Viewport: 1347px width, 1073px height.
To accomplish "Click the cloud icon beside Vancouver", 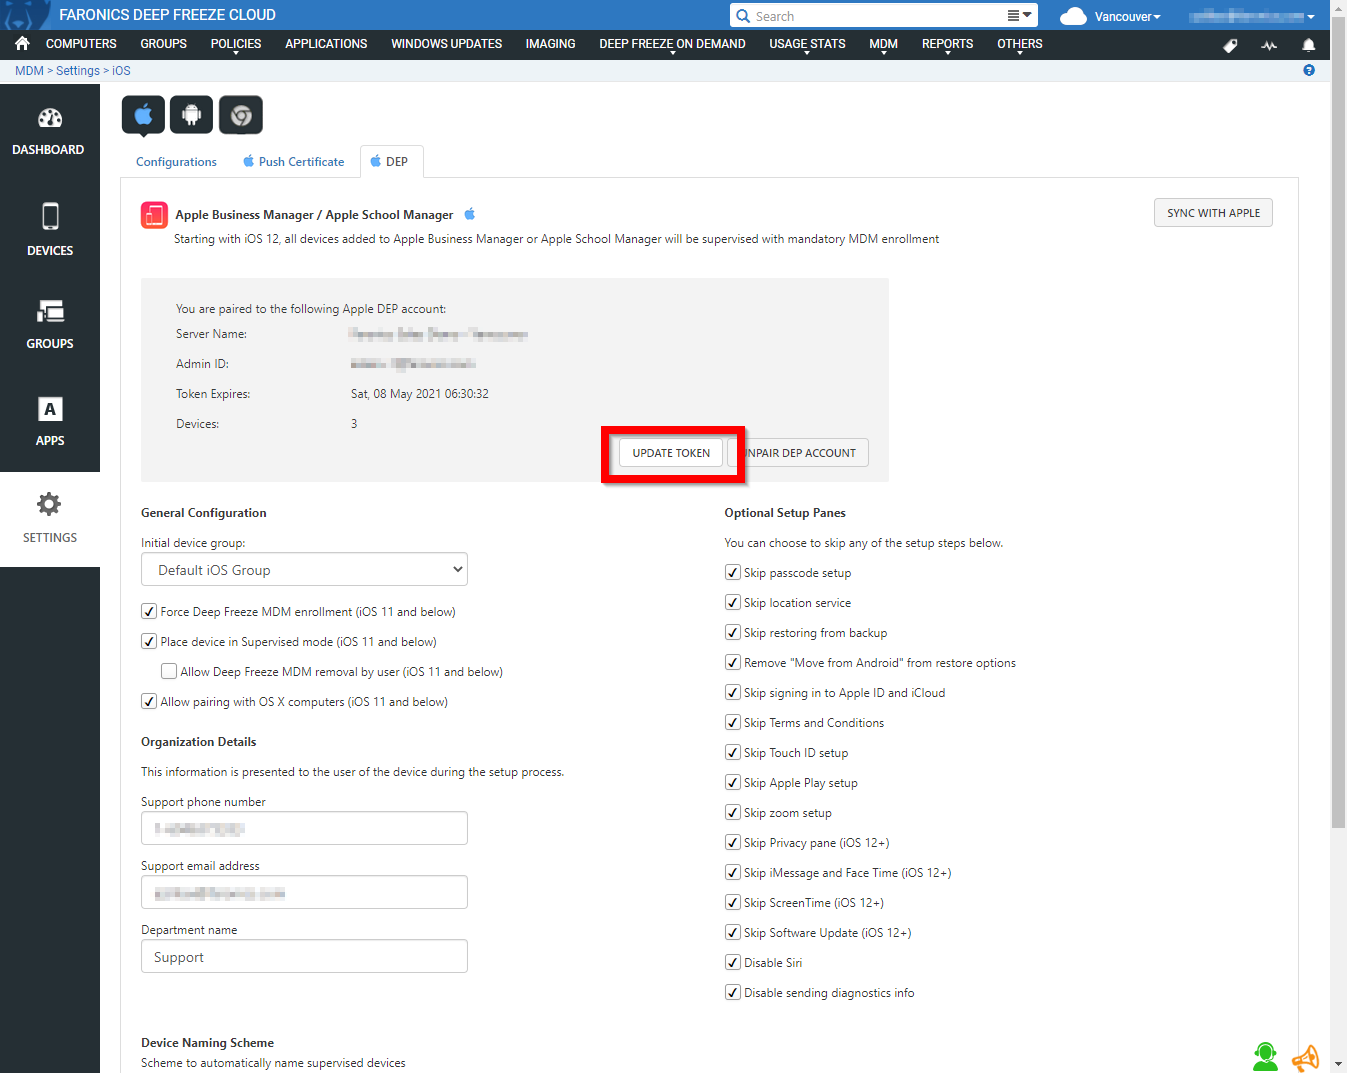I will coord(1073,16).
